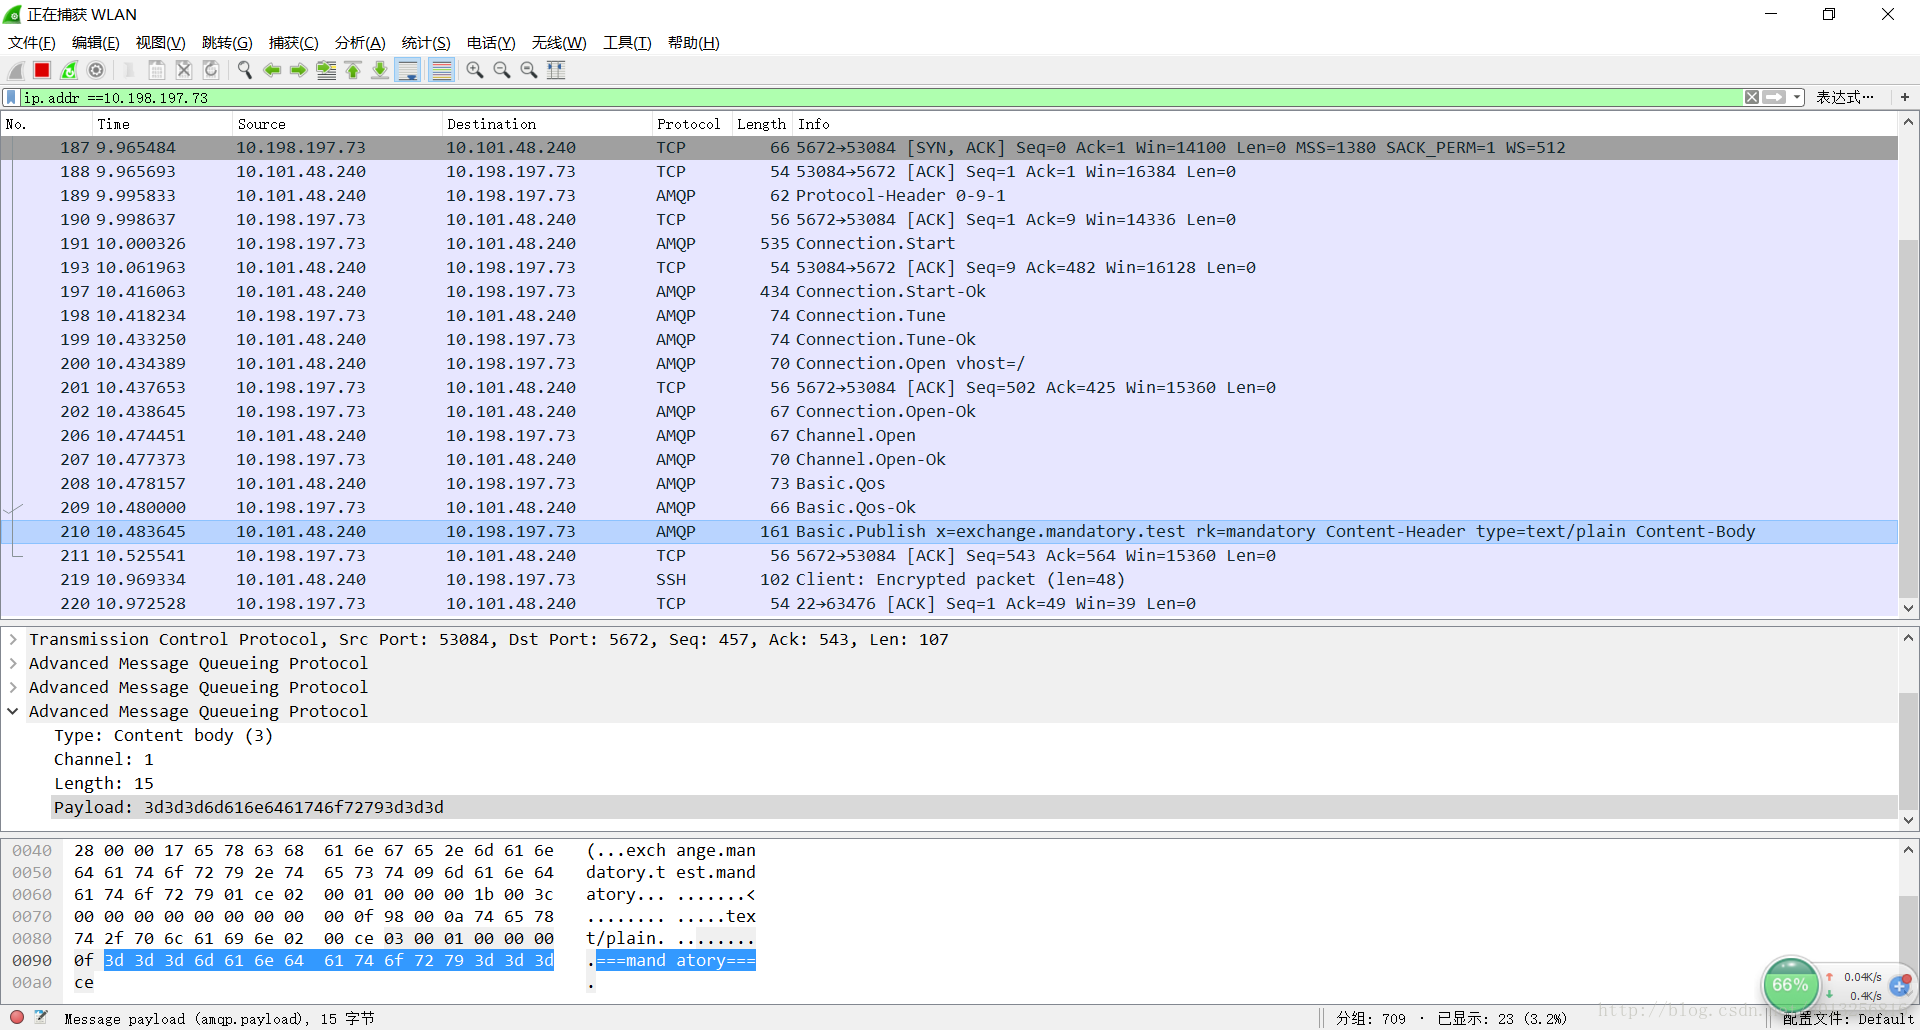Zoom in packet list text
This screenshot has height=1030, width=1920.
[x=475, y=70]
